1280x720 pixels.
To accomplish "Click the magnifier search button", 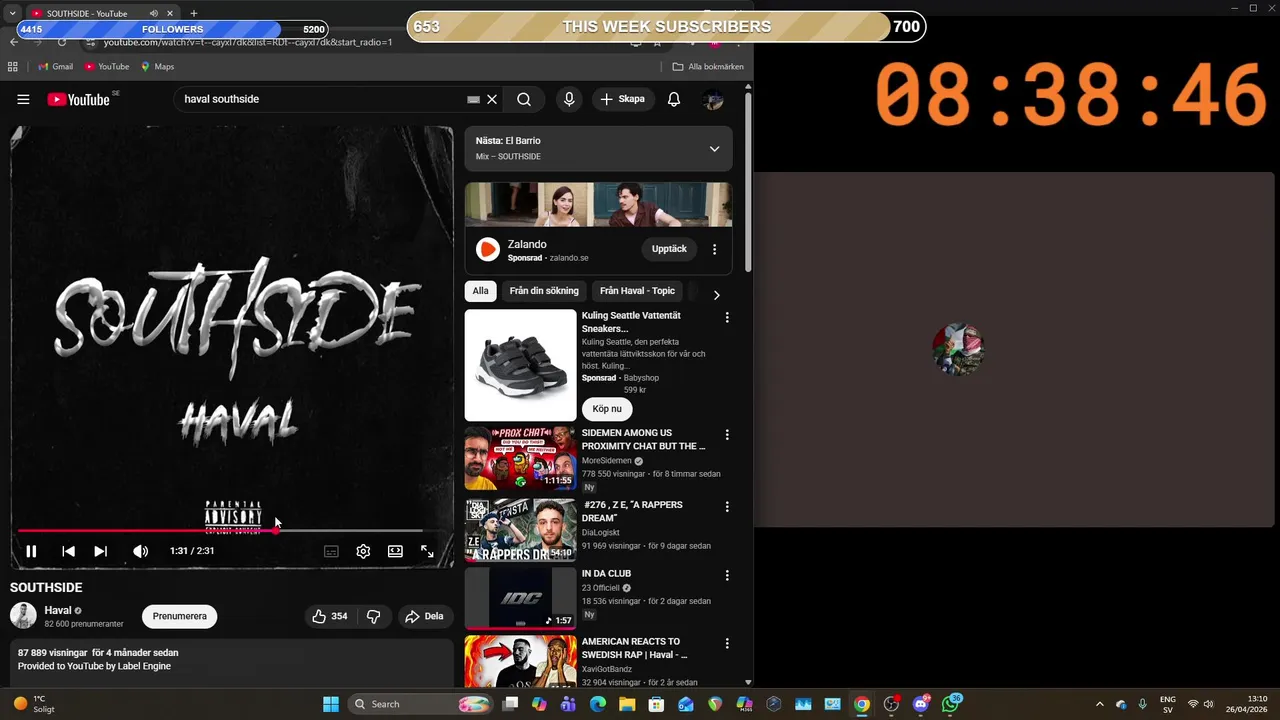I will click(524, 99).
